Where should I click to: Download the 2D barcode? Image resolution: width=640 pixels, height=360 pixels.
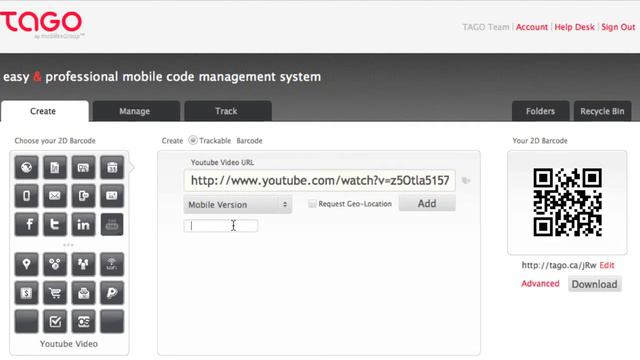(x=594, y=284)
